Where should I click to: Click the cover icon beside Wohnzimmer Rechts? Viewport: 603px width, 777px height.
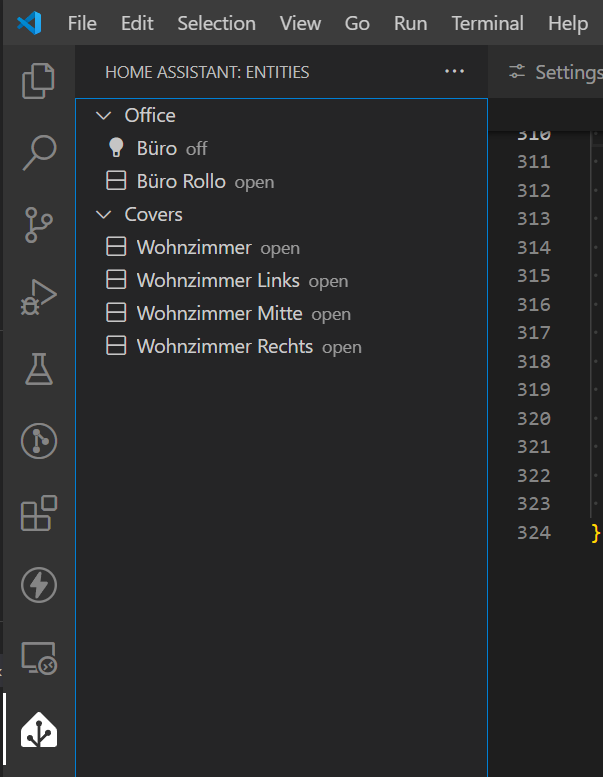click(116, 346)
